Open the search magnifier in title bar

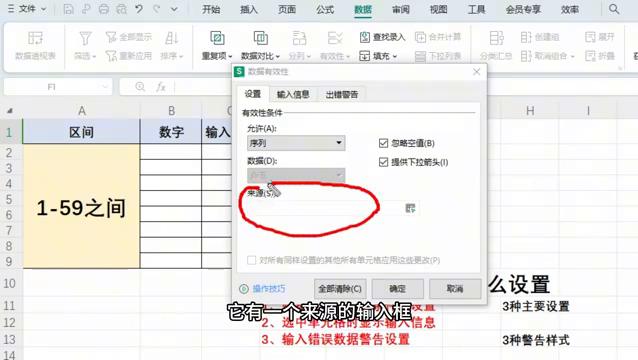(x=614, y=9)
